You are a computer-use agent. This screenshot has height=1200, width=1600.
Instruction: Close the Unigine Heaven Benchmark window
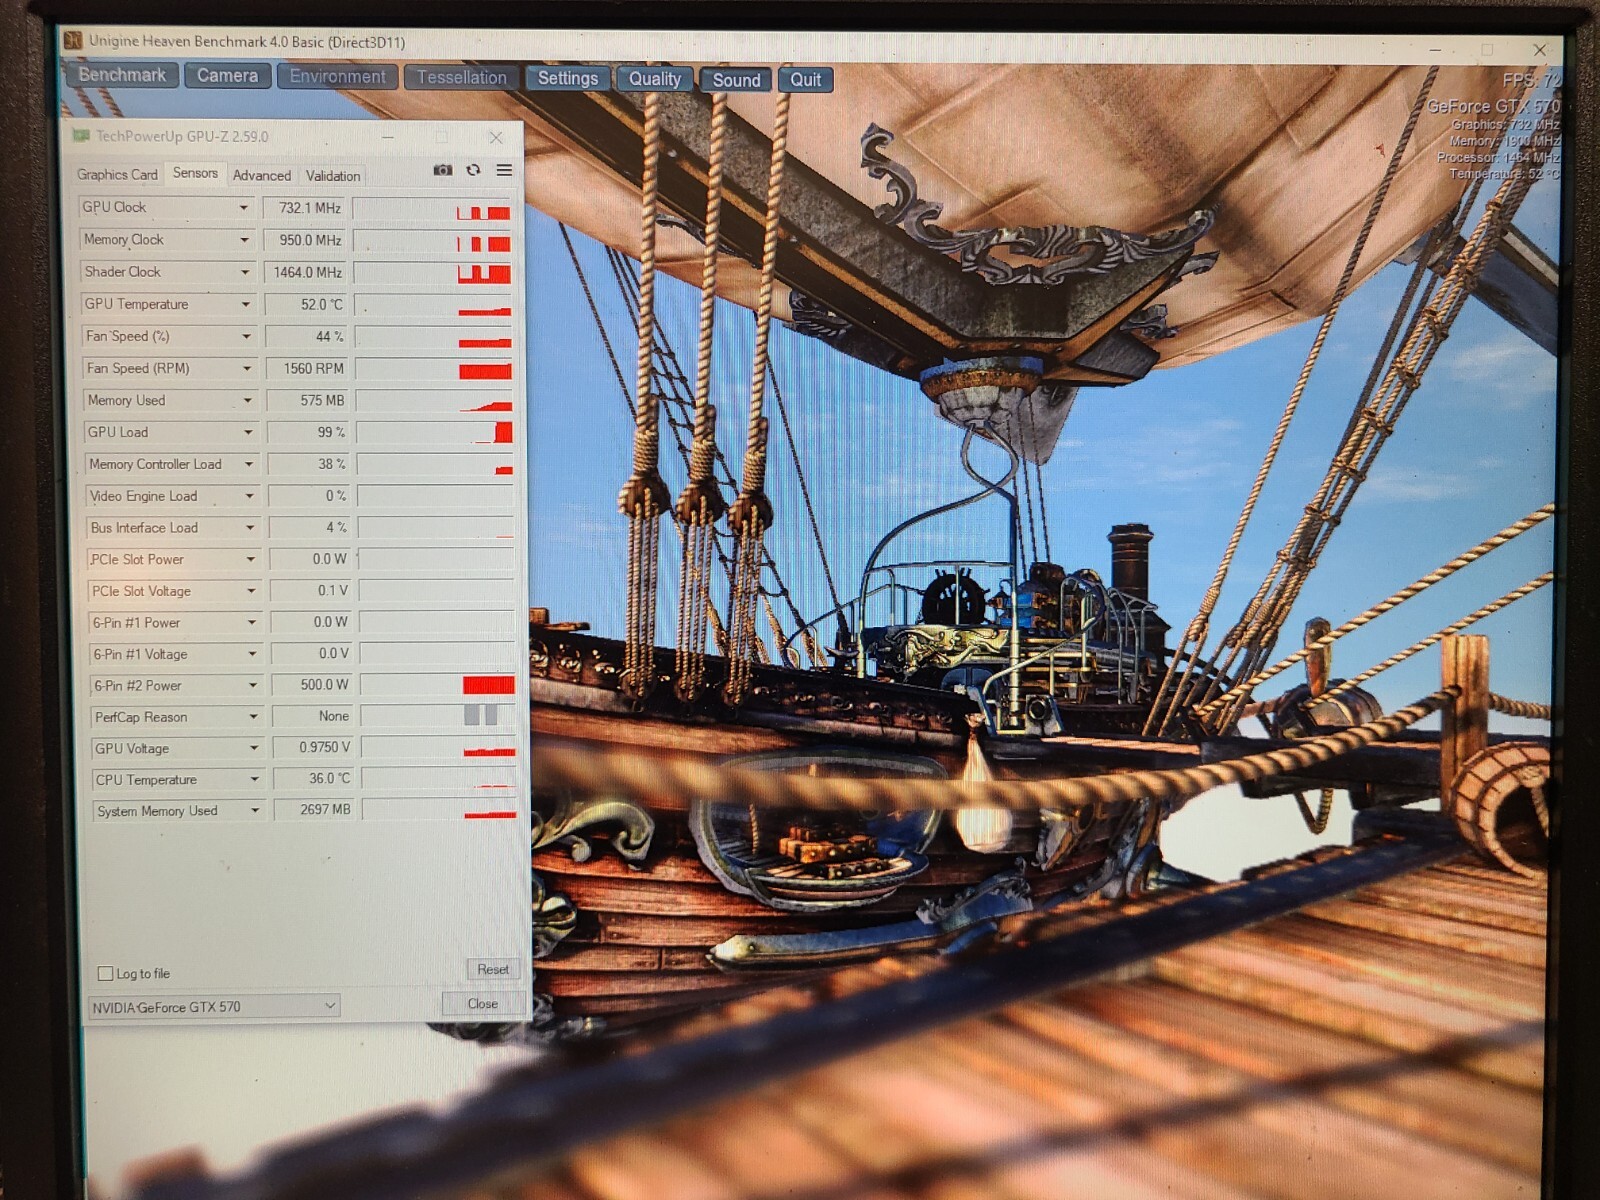[1540, 50]
